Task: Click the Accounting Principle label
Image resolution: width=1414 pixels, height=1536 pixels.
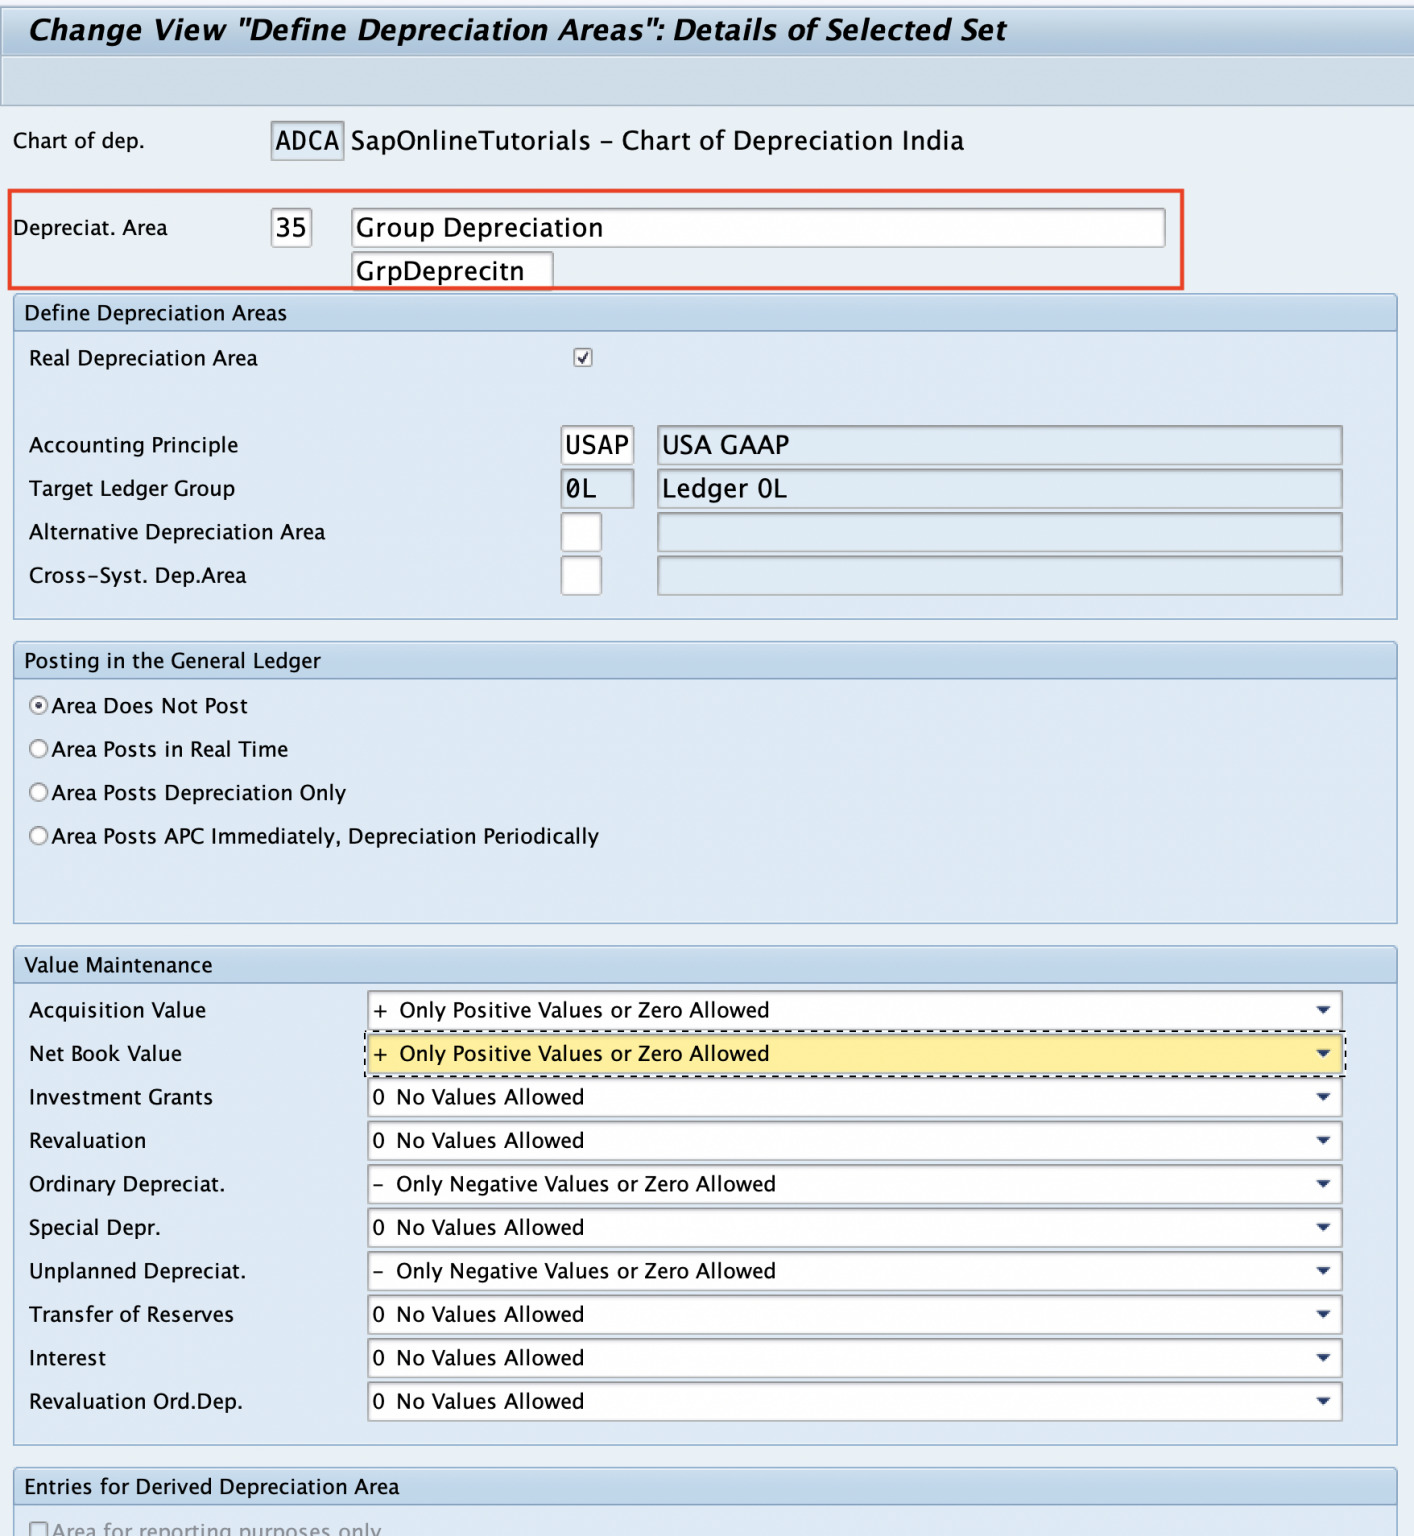Action: 134,445
